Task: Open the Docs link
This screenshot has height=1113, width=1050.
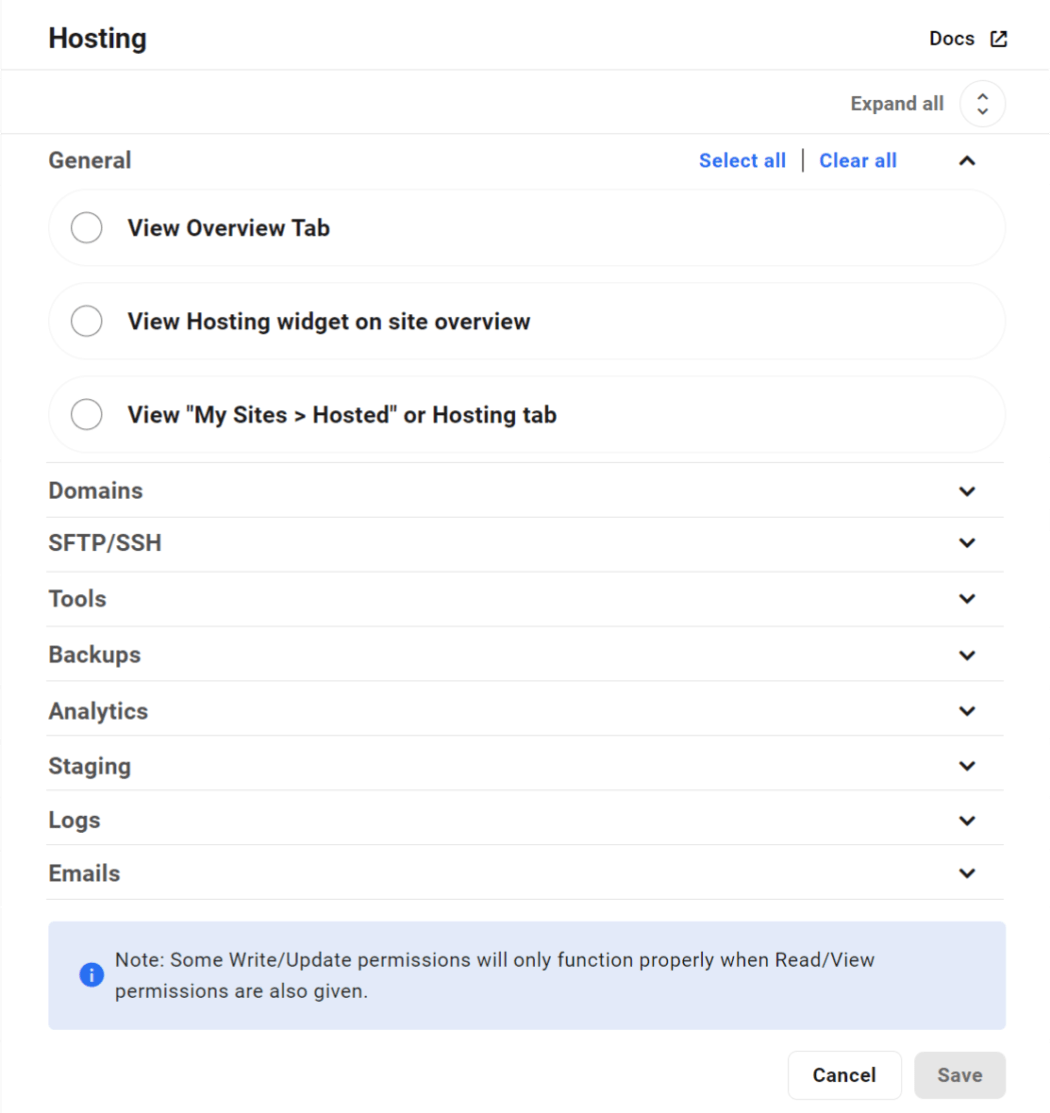Action: tap(951, 39)
